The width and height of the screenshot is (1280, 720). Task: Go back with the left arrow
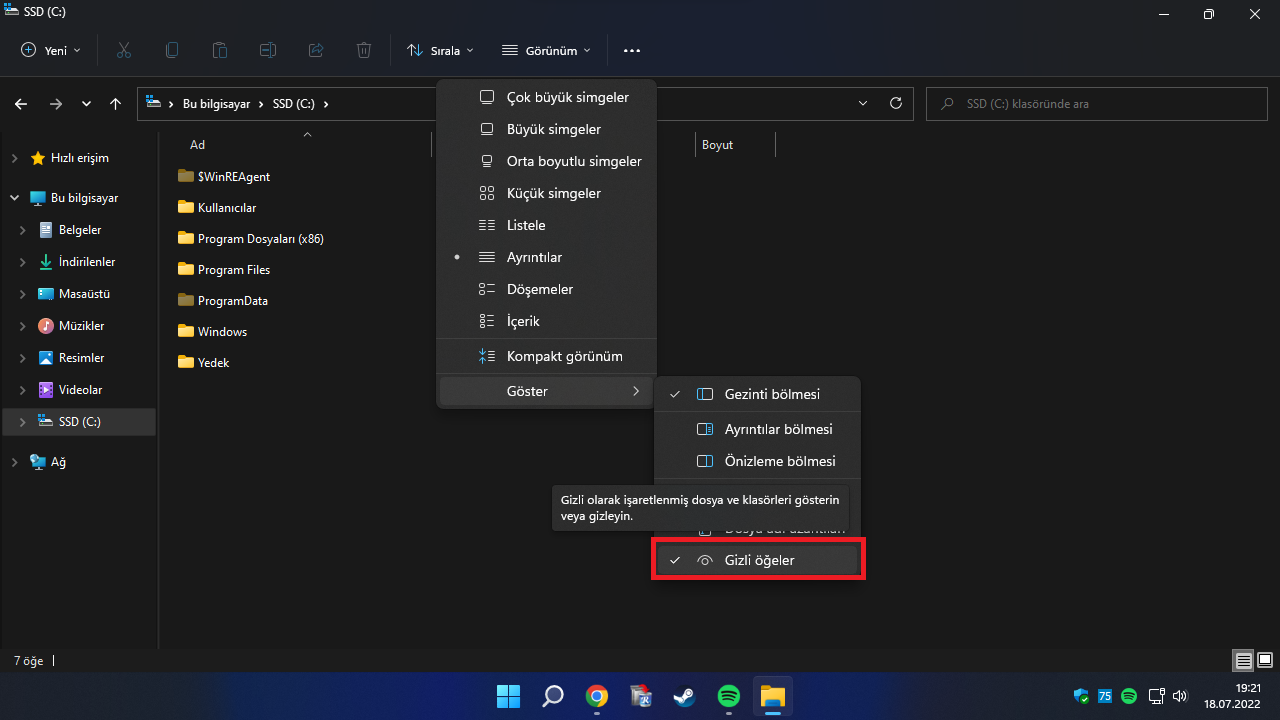pyautogui.click(x=21, y=103)
